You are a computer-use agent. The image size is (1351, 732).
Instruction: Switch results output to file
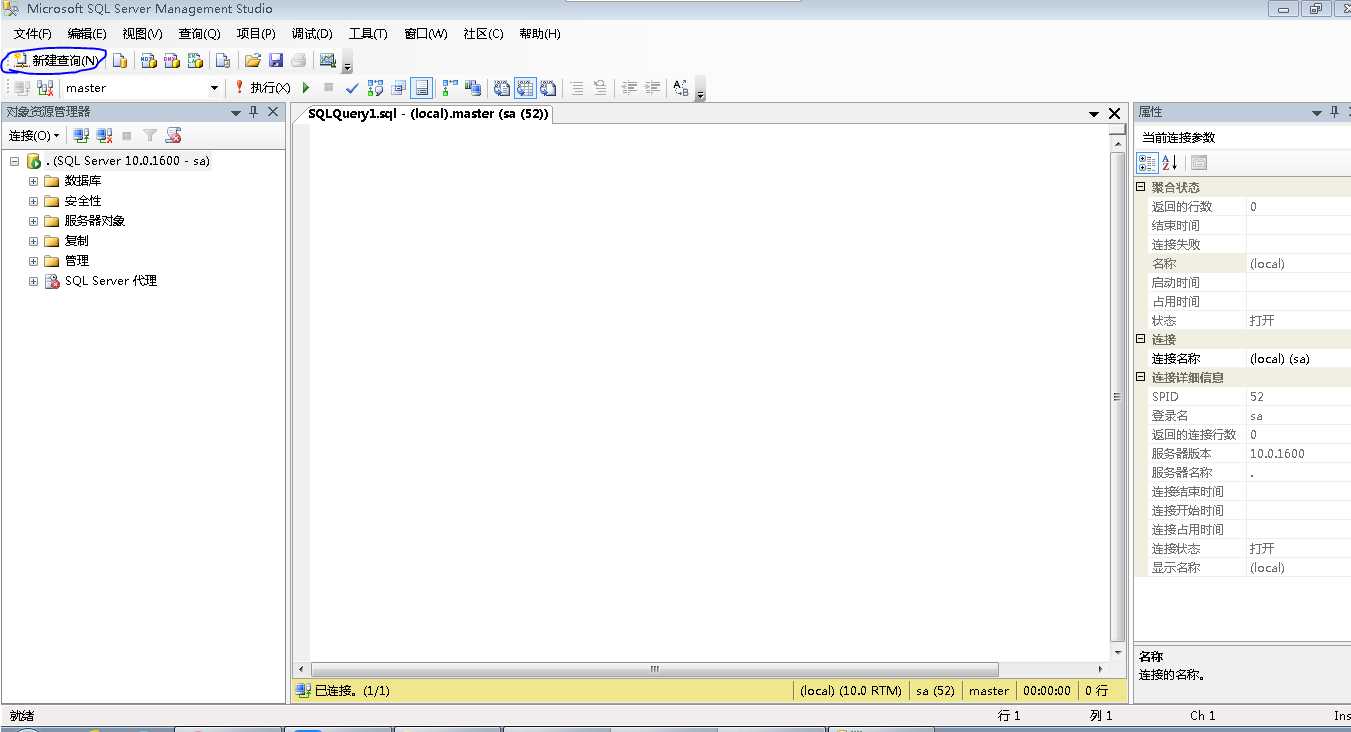(548, 88)
